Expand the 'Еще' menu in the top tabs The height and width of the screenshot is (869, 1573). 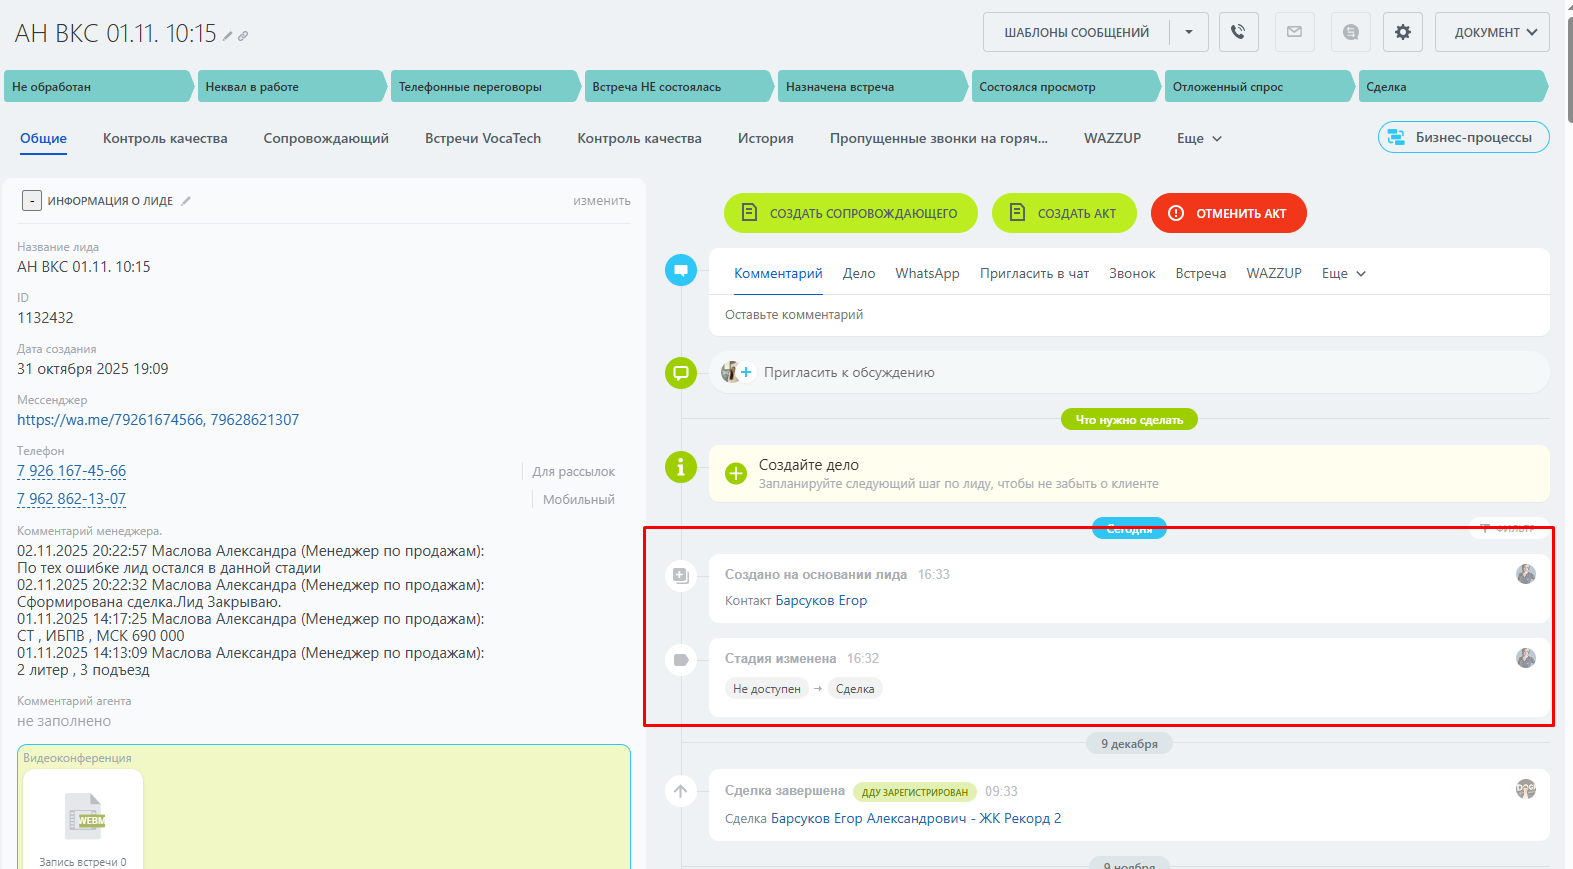(x=1199, y=139)
